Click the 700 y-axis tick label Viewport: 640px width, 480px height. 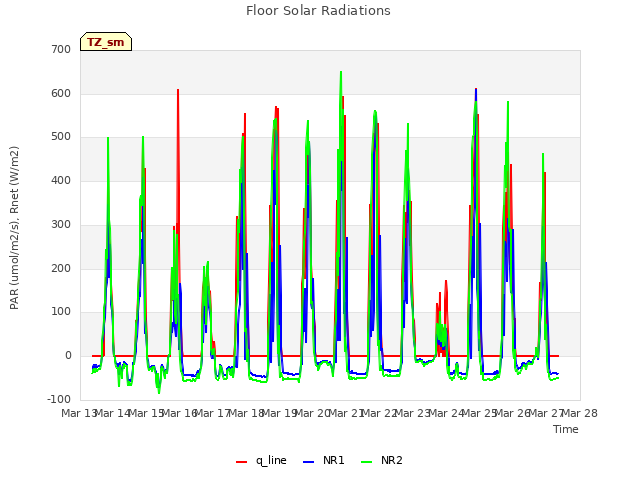(x=61, y=49)
